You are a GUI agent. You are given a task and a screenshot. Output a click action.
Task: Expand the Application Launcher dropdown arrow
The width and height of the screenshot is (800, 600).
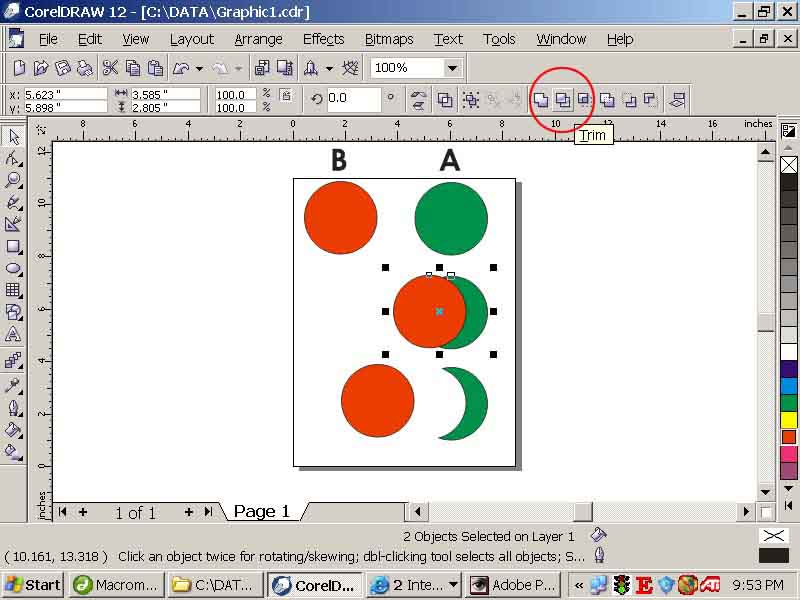coord(330,68)
